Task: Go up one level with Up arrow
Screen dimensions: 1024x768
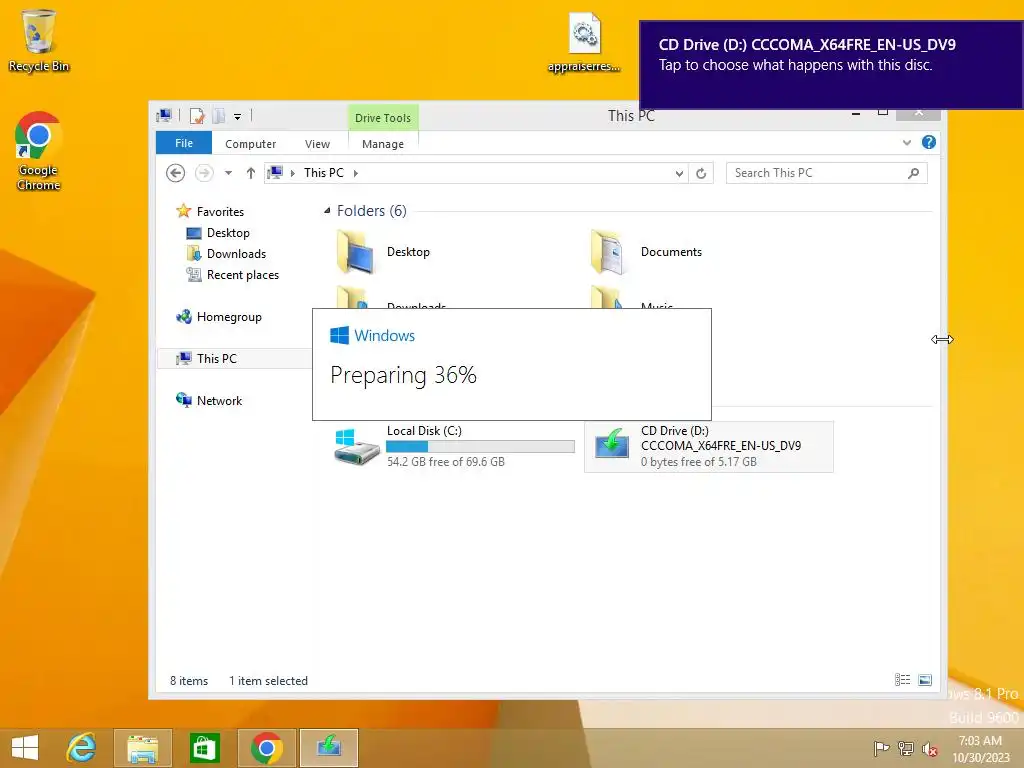Action: coord(251,173)
